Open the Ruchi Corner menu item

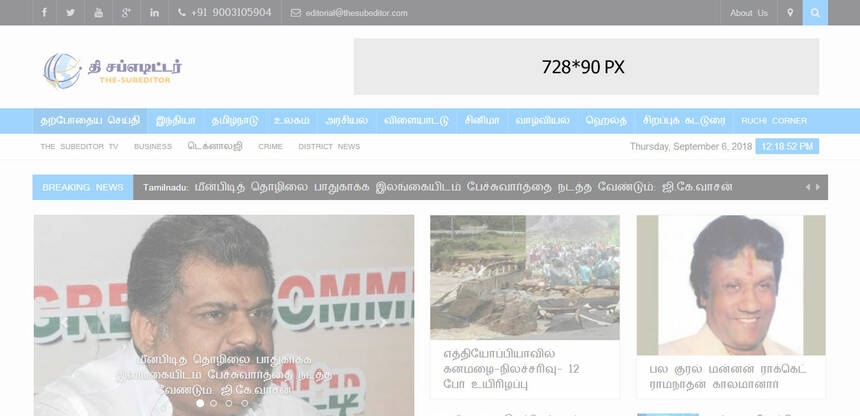pyautogui.click(x=773, y=121)
